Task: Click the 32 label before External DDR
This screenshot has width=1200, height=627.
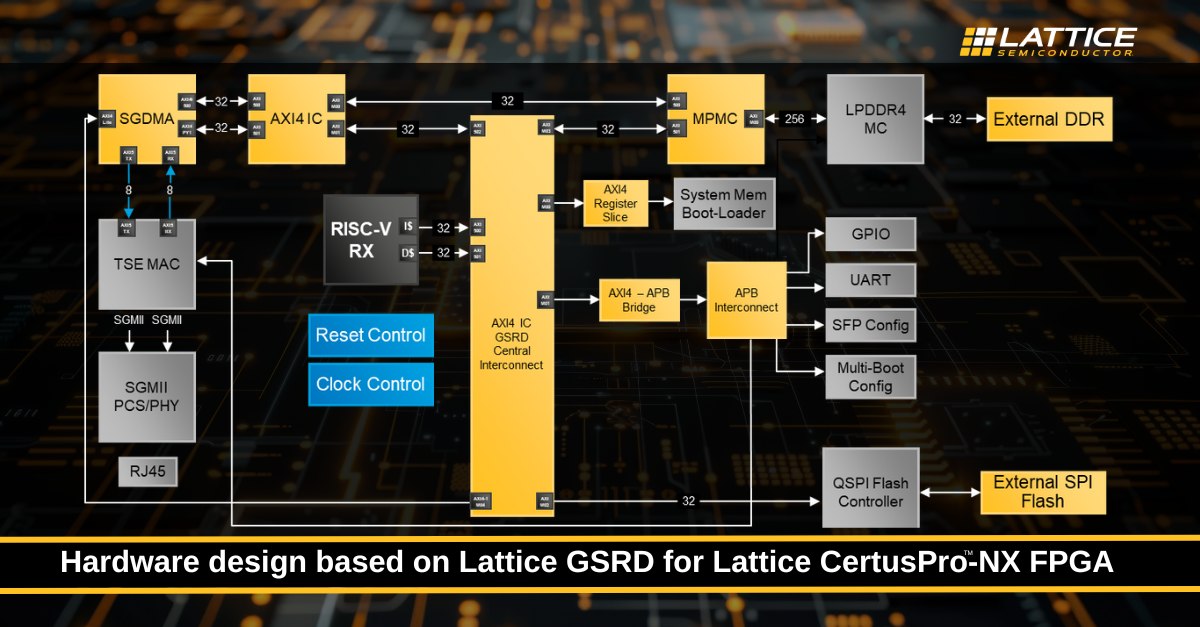Action: (x=955, y=119)
